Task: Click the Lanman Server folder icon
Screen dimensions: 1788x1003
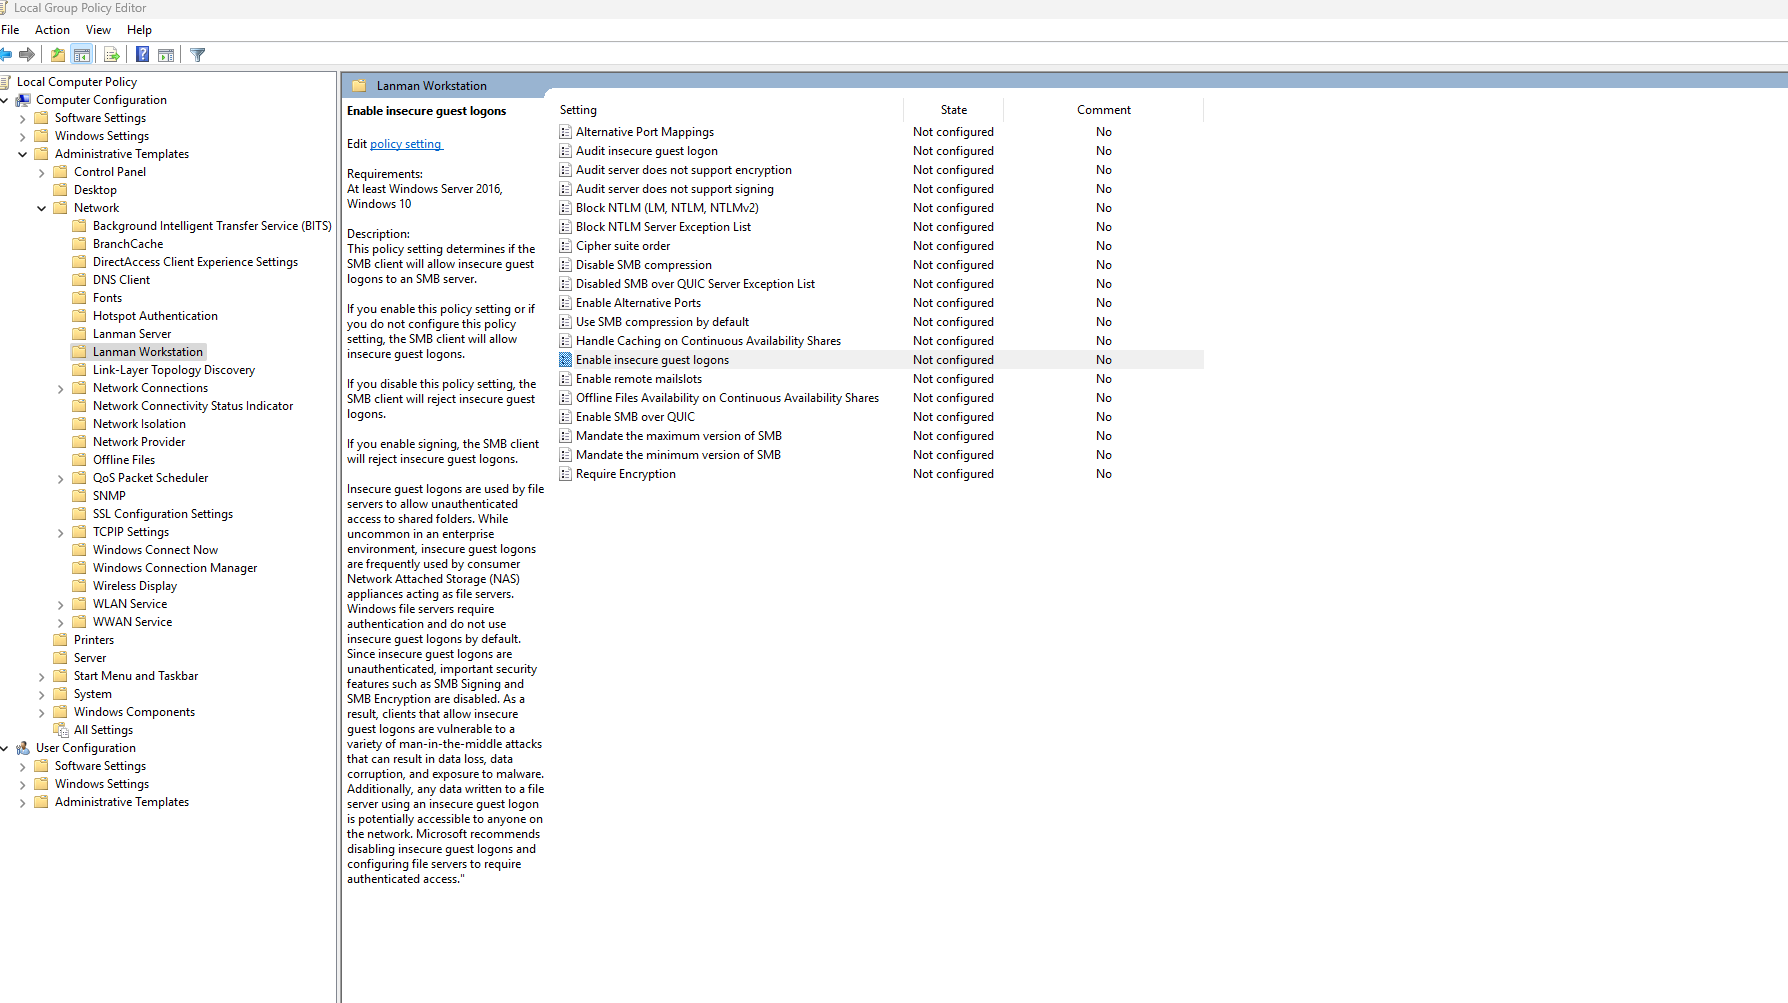Action: (x=80, y=334)
